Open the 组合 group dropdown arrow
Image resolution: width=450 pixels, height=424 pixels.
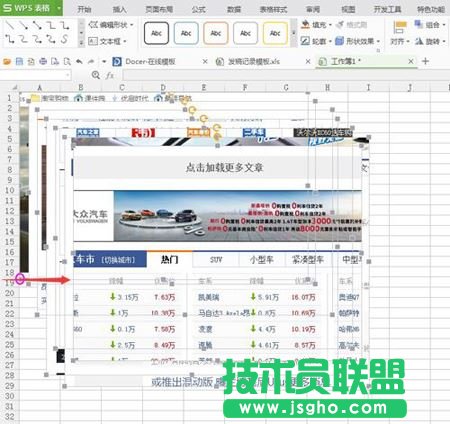[444, 25]
